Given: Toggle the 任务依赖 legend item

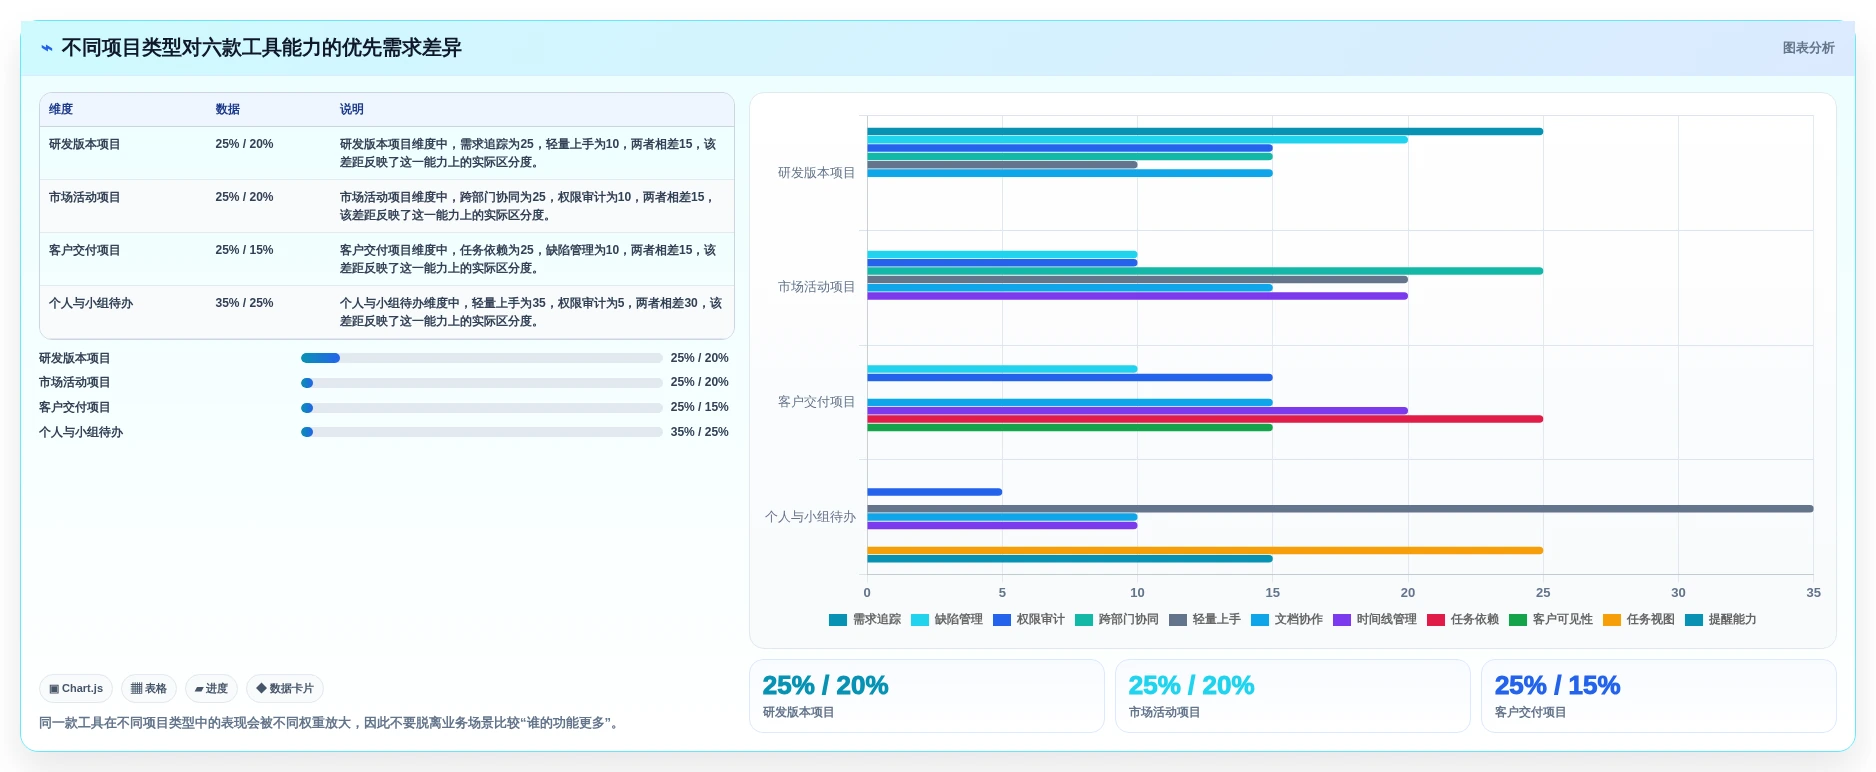Looking at the screenshot, I should click(1463, 620).
